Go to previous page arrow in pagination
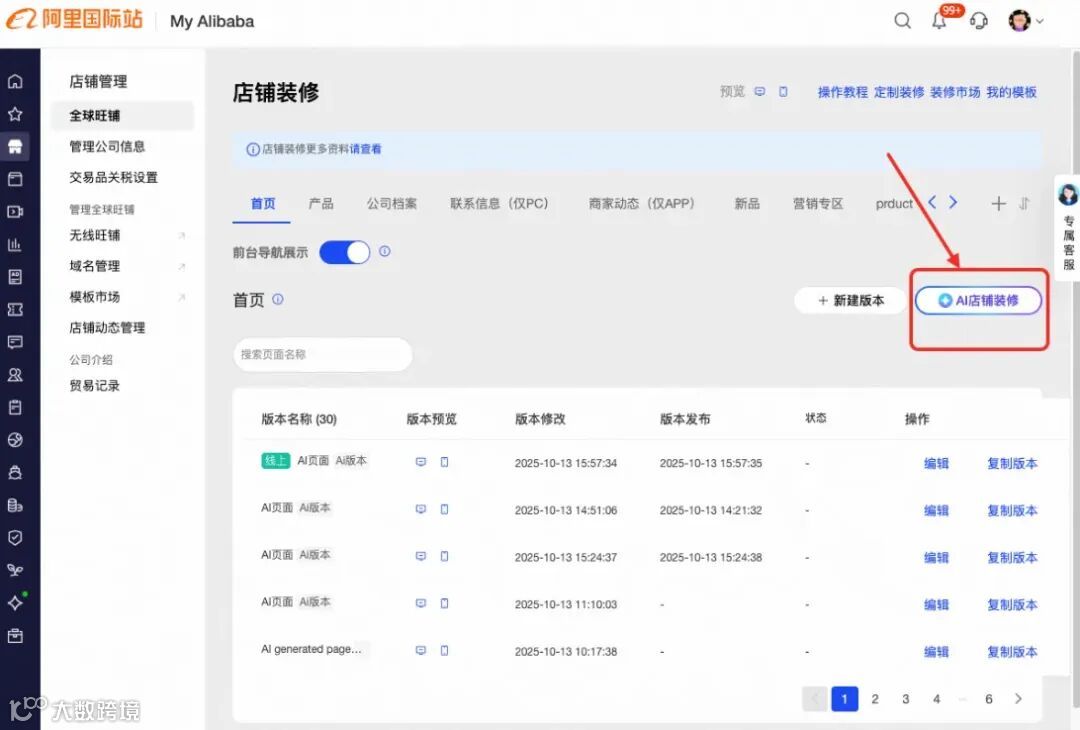 [815, 698]
